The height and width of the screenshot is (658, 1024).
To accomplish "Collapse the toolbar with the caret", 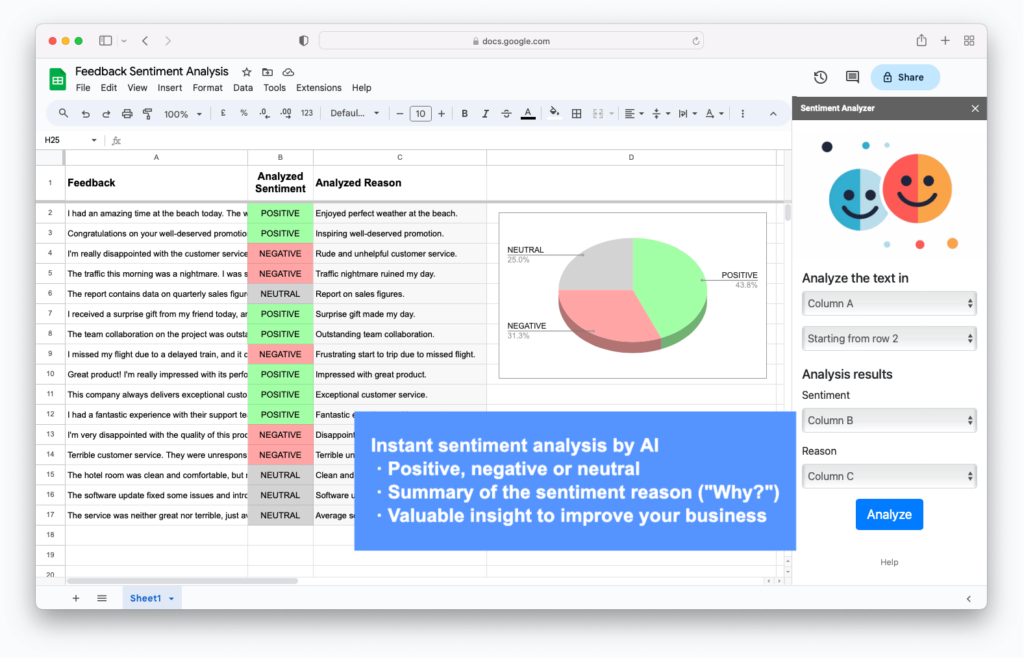I will click(x=773, y=114).
